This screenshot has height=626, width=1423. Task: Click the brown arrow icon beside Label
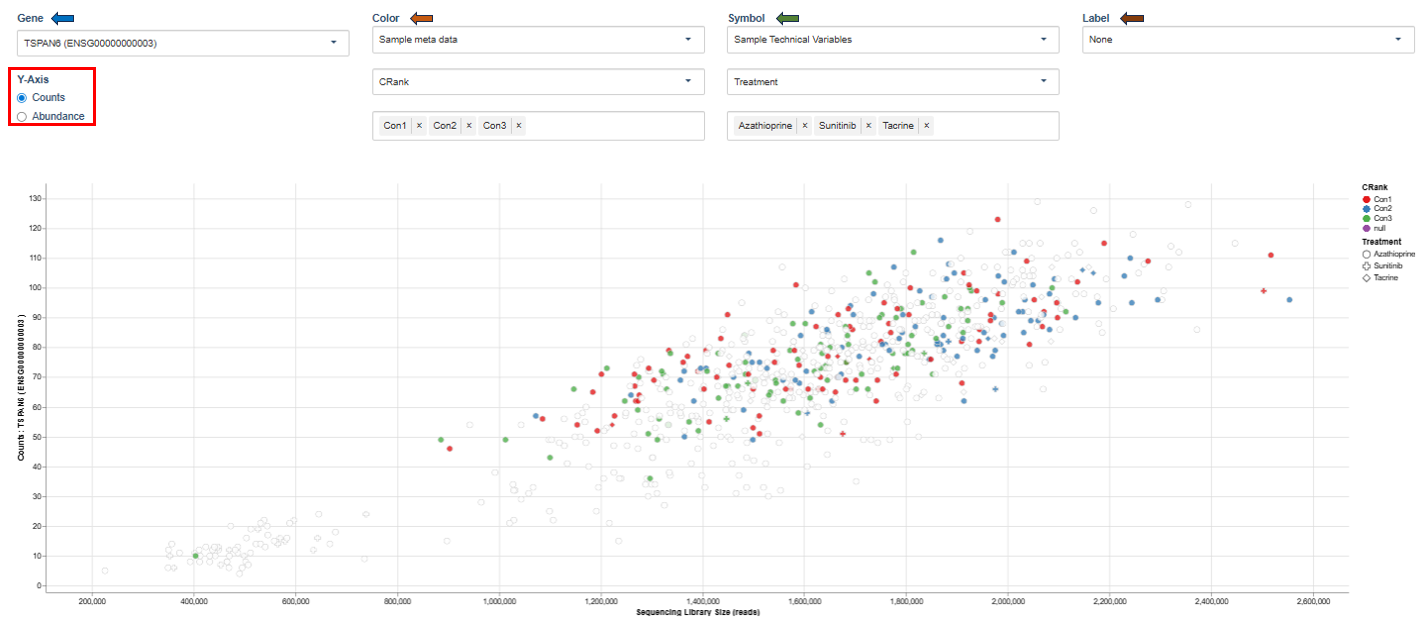point(1130,17)
